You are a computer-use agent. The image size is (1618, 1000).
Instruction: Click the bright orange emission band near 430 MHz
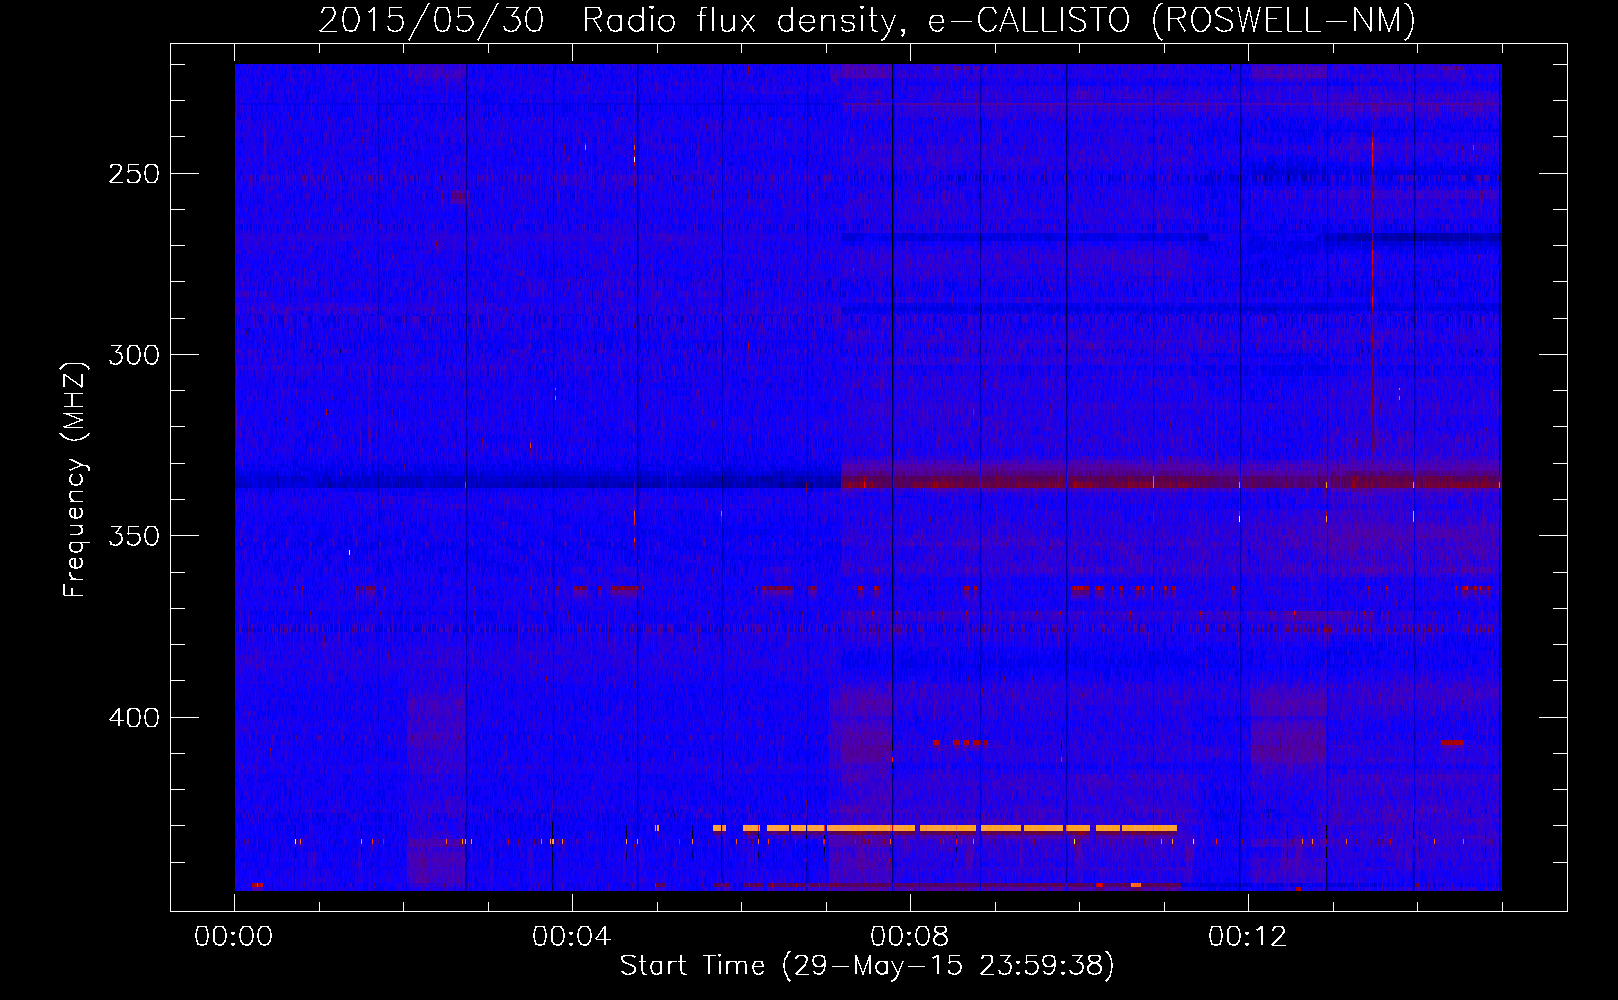945,828
